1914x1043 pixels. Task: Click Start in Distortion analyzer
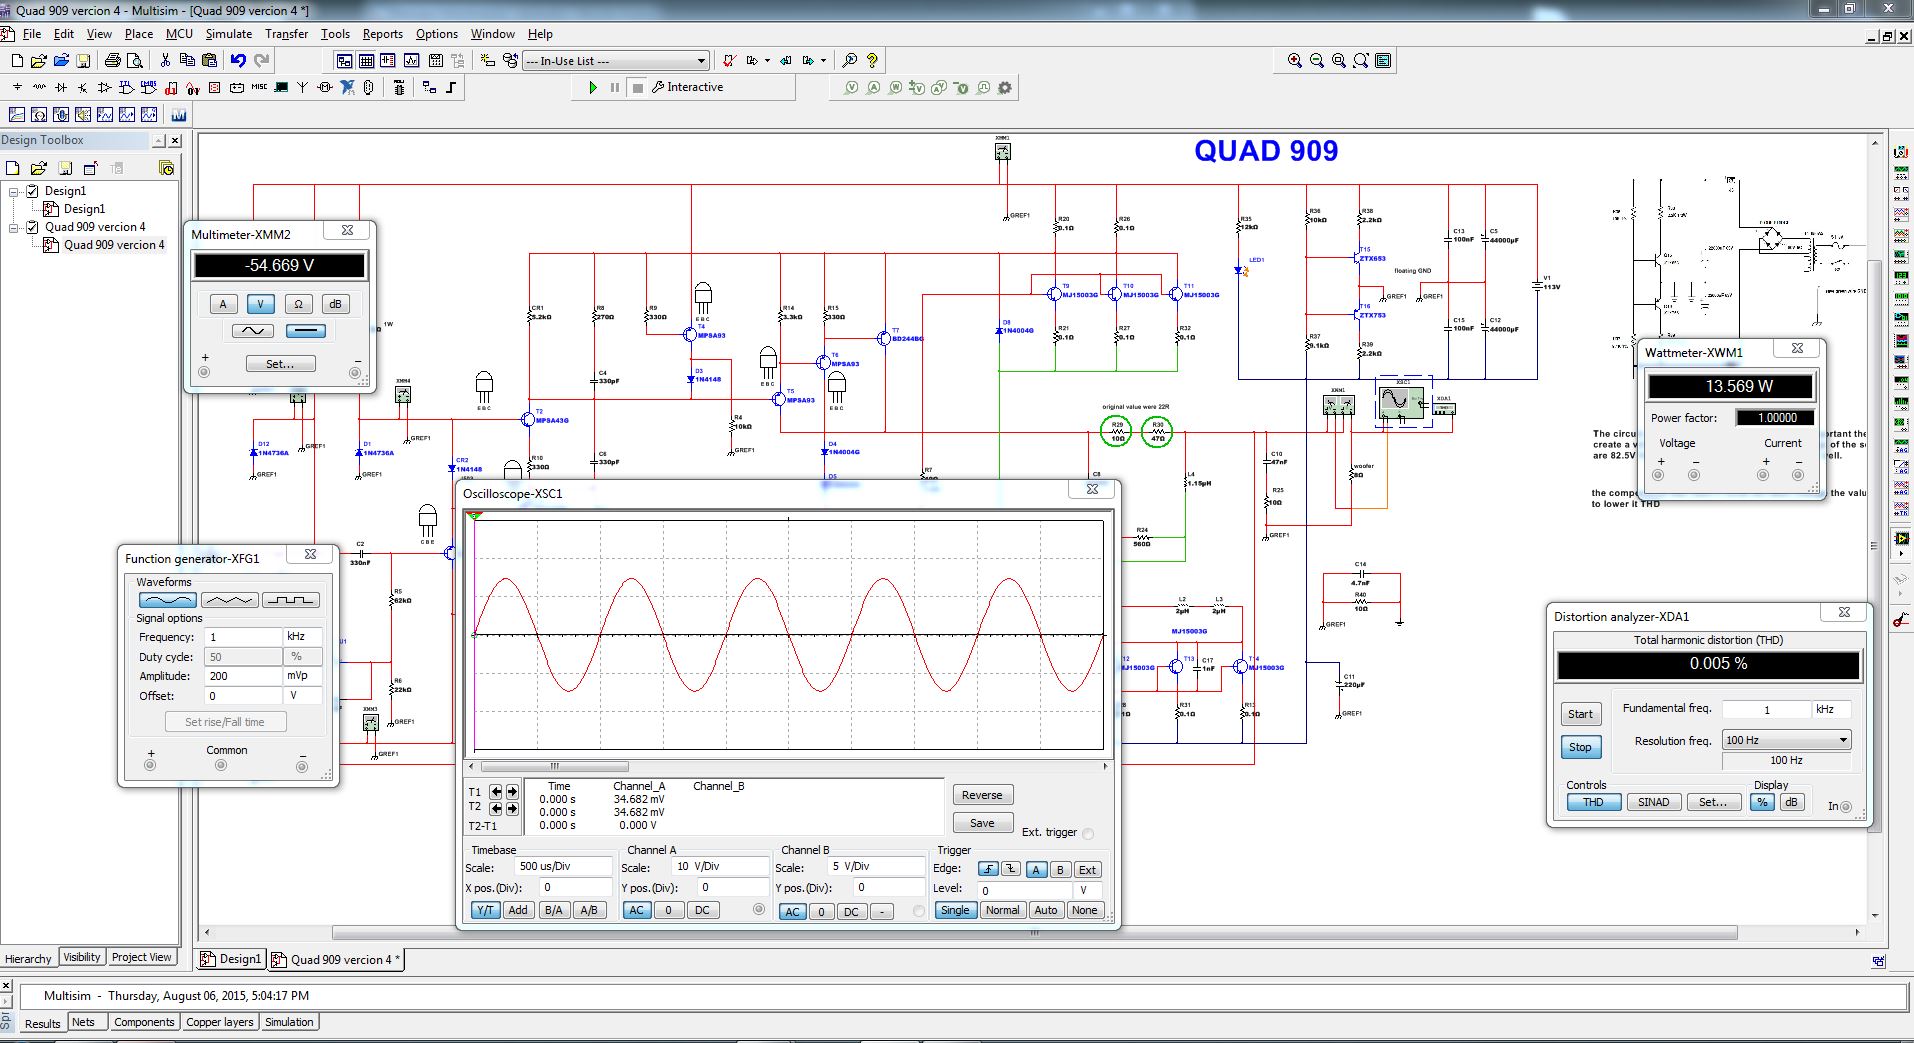click(x=1580, y=714)
